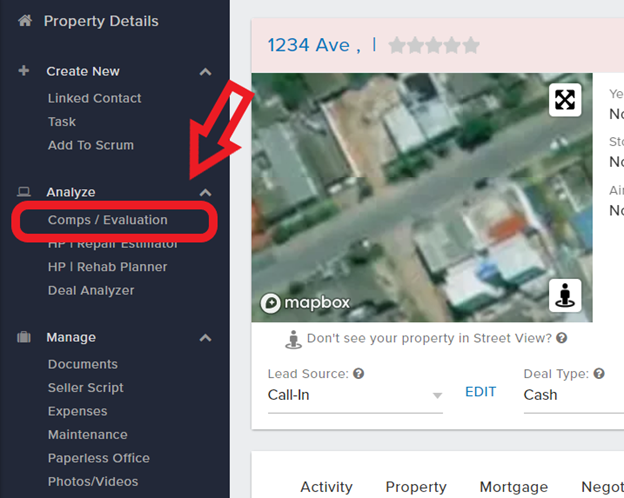The height and width of the screenshot is (498, 624).
Task: Collapse the Analyze section chevron
Action: point(205,193)
